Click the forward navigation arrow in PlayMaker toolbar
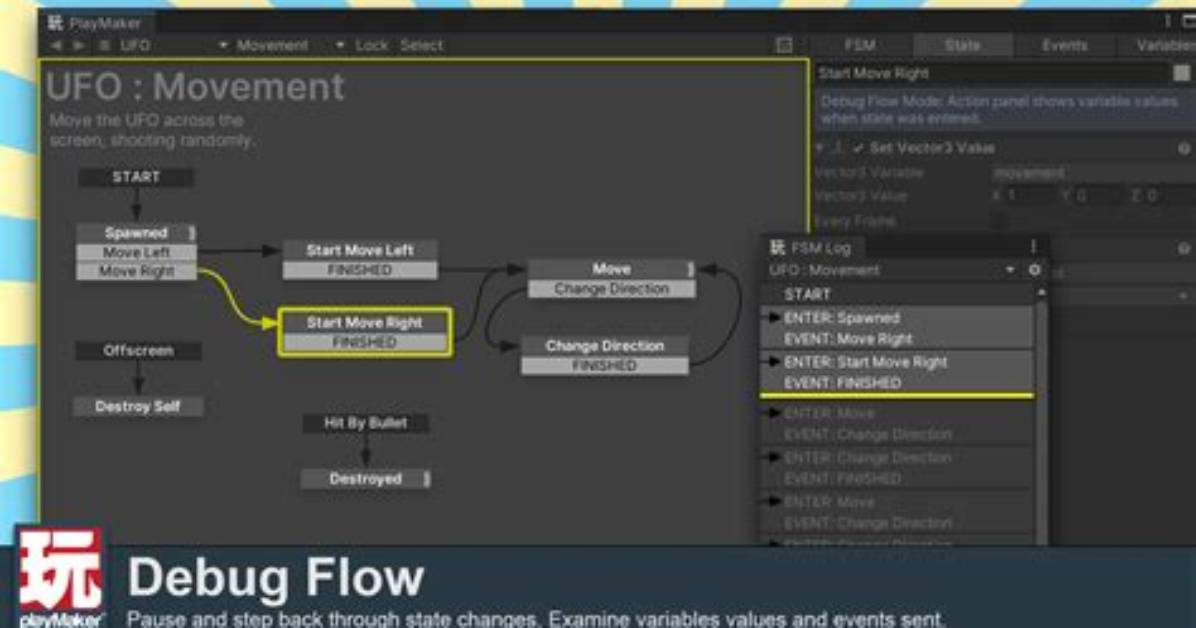The width and height of the screenshot is (1196, 628). point(79,46)
